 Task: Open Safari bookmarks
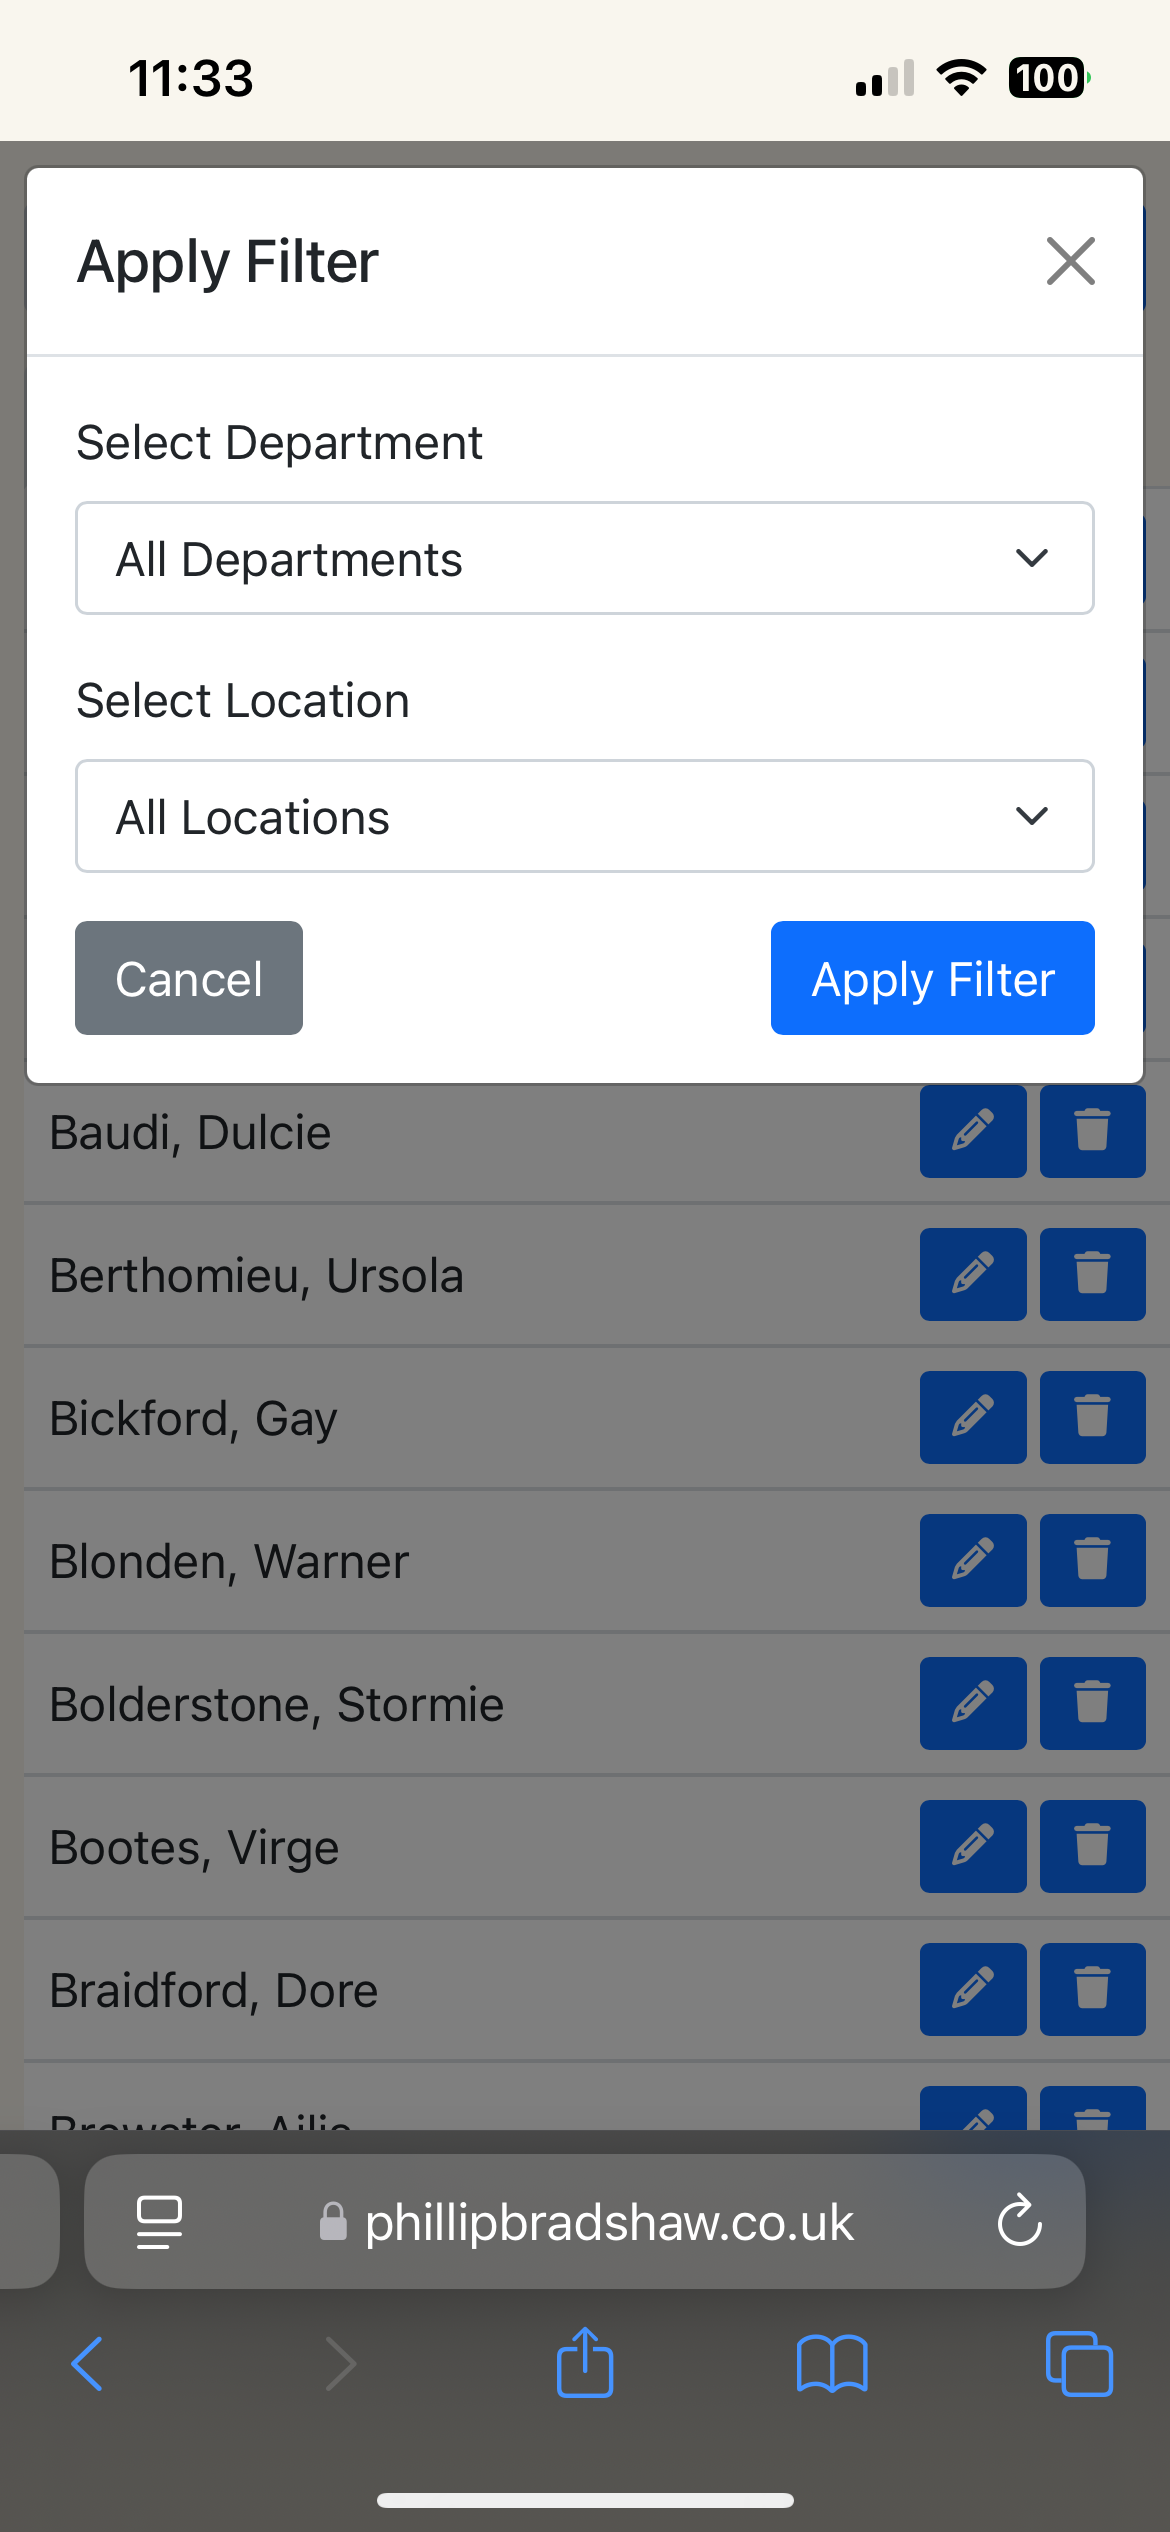coord(832,2364)
